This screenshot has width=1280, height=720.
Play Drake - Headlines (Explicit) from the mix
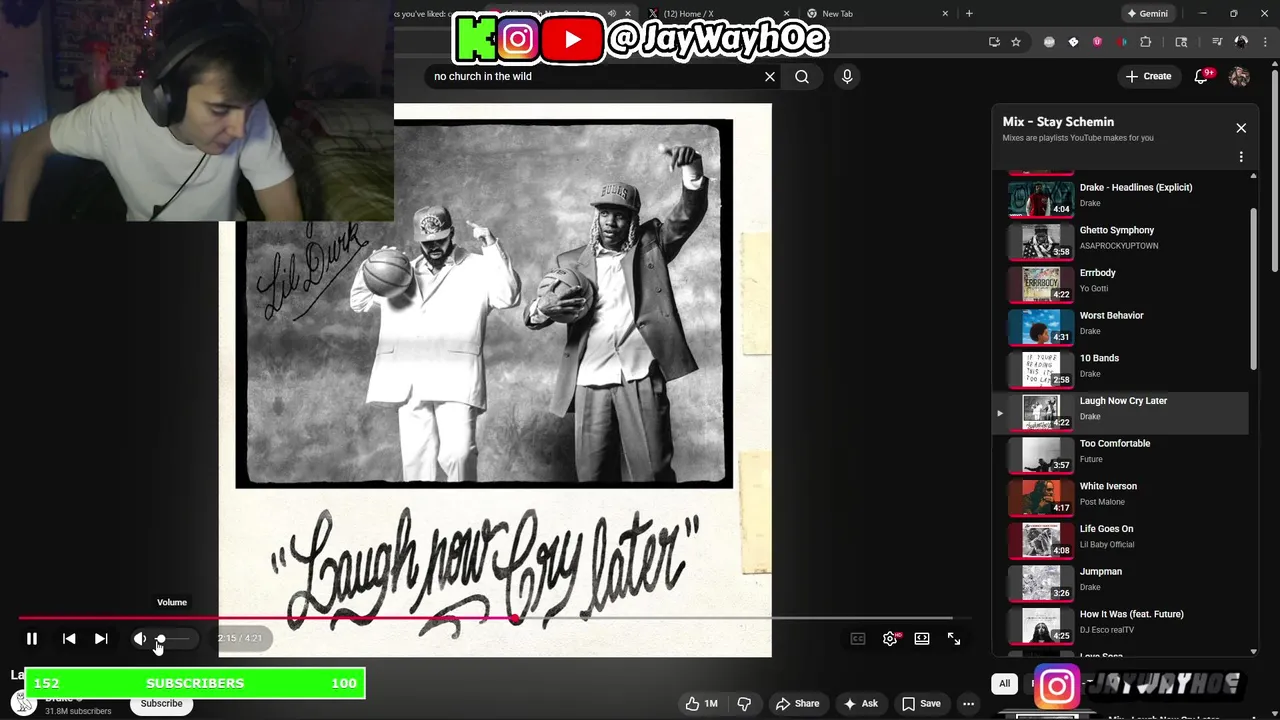point(1120,195)
